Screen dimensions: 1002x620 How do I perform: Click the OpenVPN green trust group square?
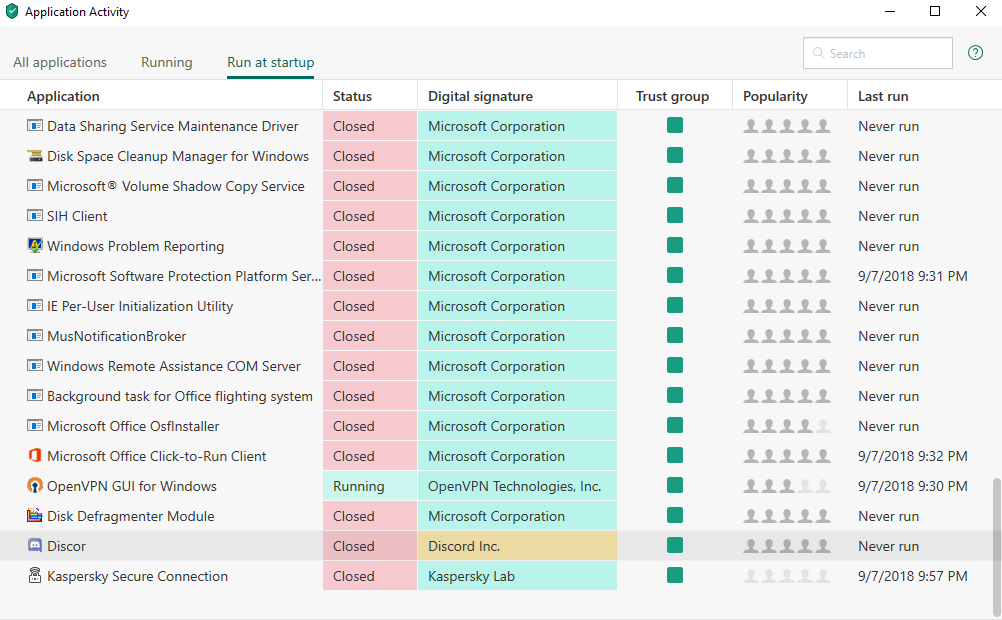point(675,486)
